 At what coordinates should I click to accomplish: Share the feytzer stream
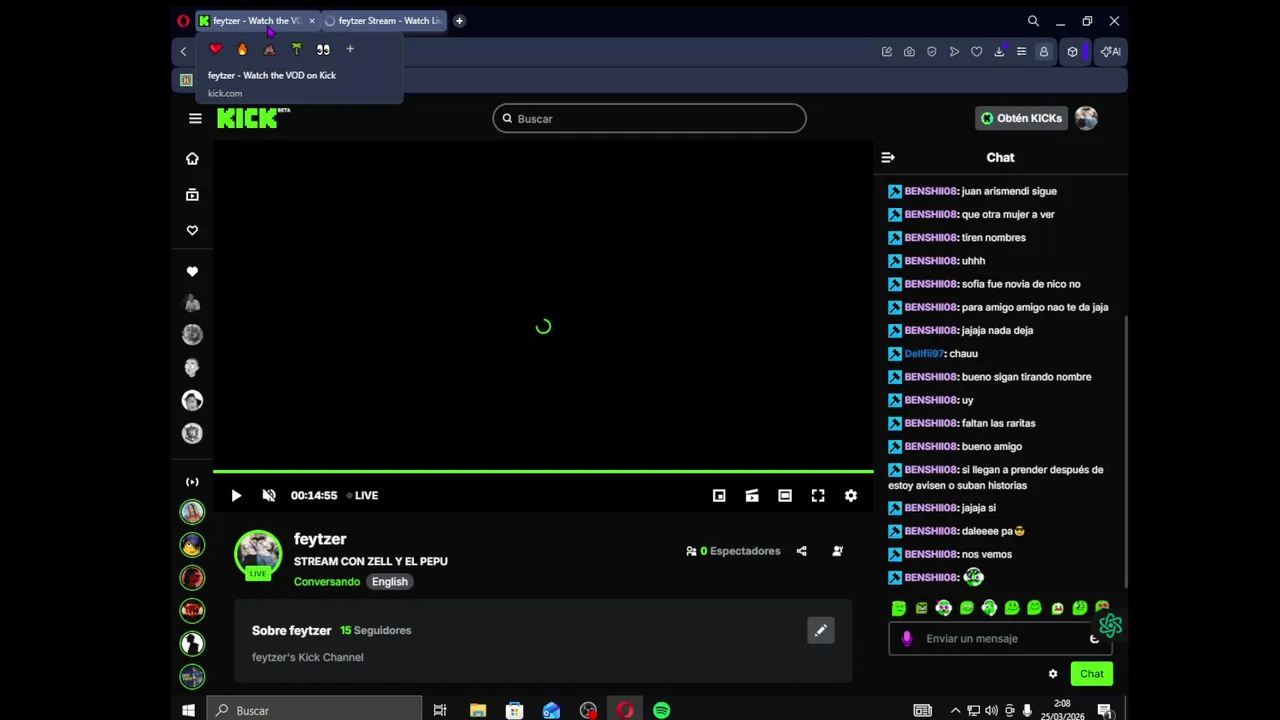coord(801,551)
